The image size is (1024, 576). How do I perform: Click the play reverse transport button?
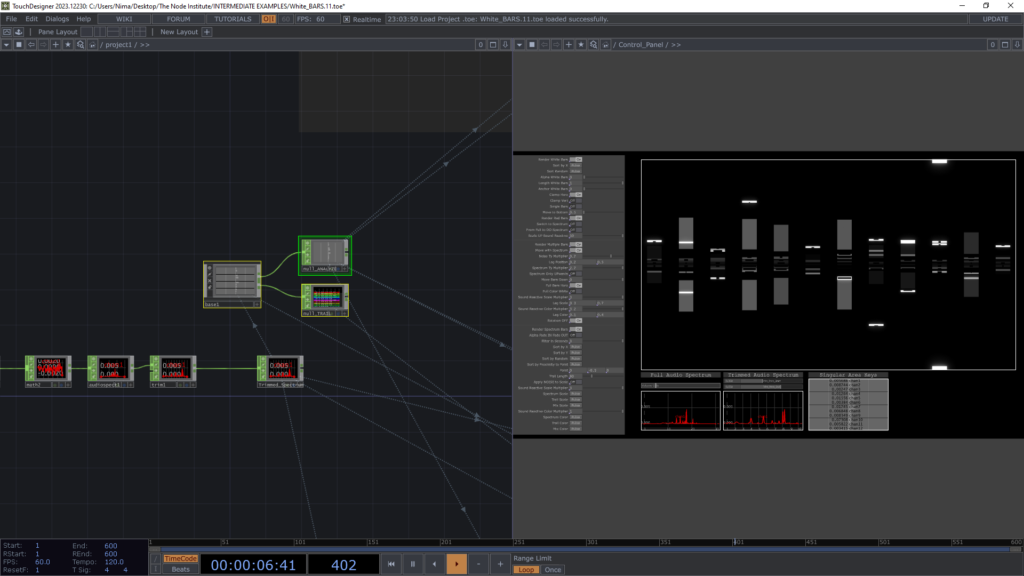(x=434, y=565)
